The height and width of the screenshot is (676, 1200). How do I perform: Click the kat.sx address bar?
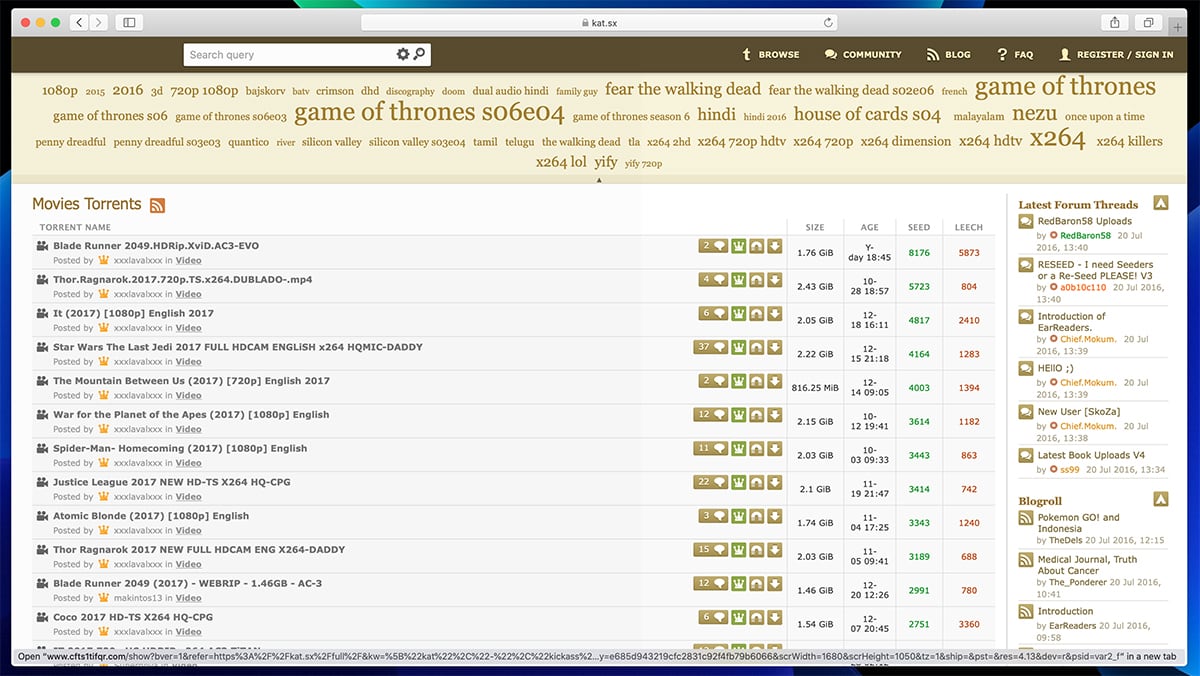tap(599, 22)
